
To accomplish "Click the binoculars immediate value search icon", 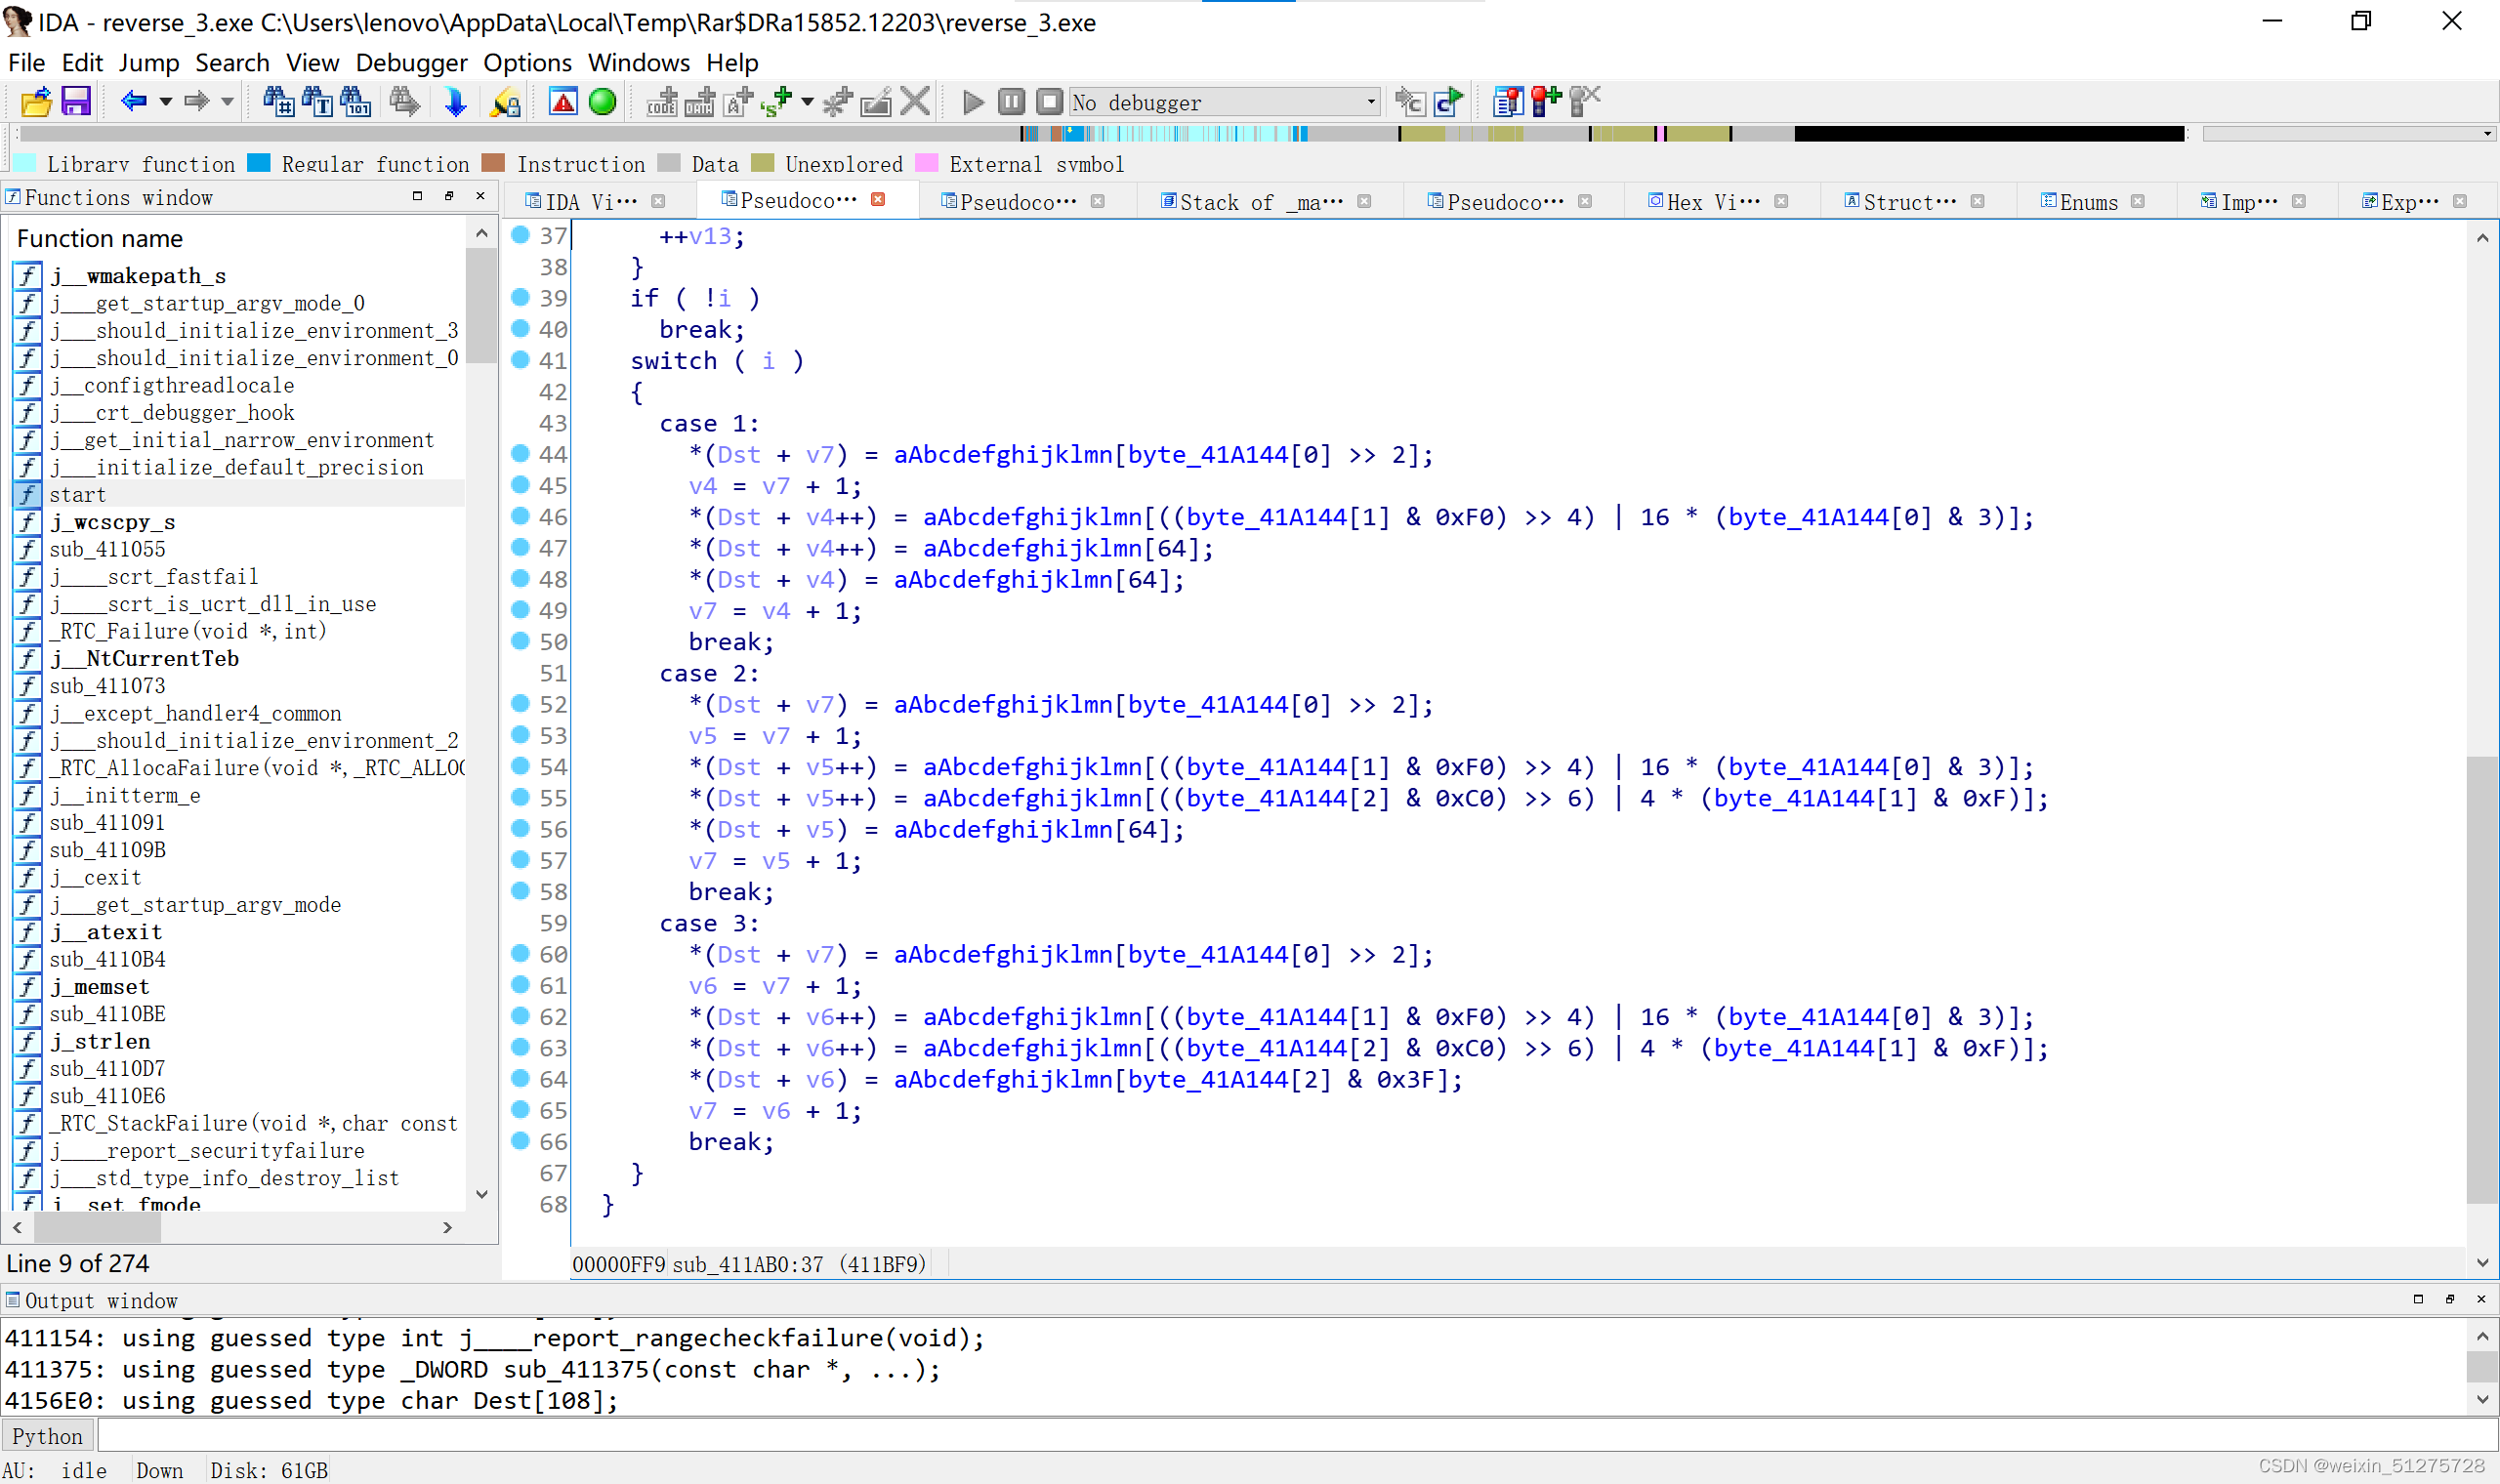I will pos(278,102).
